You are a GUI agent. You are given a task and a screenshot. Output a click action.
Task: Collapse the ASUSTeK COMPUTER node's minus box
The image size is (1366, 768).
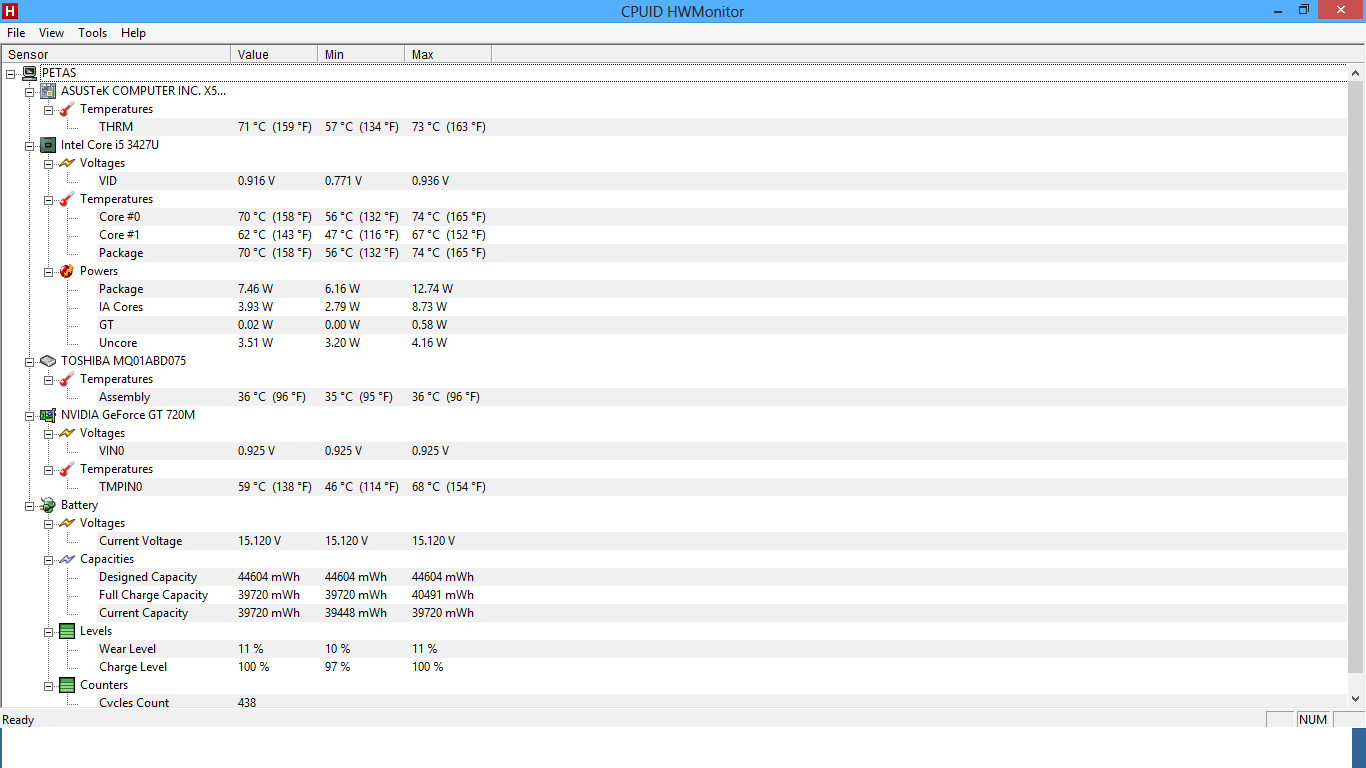[29, 91]
